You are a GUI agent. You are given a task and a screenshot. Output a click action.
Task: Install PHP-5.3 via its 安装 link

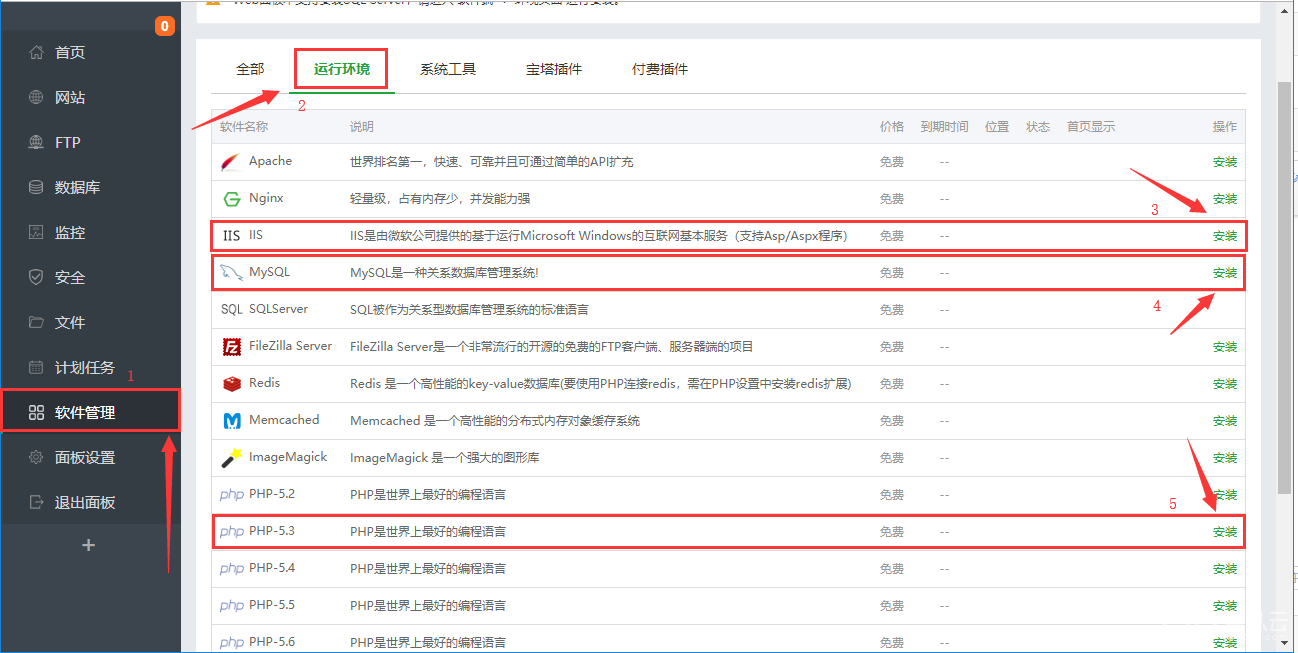1225,532
